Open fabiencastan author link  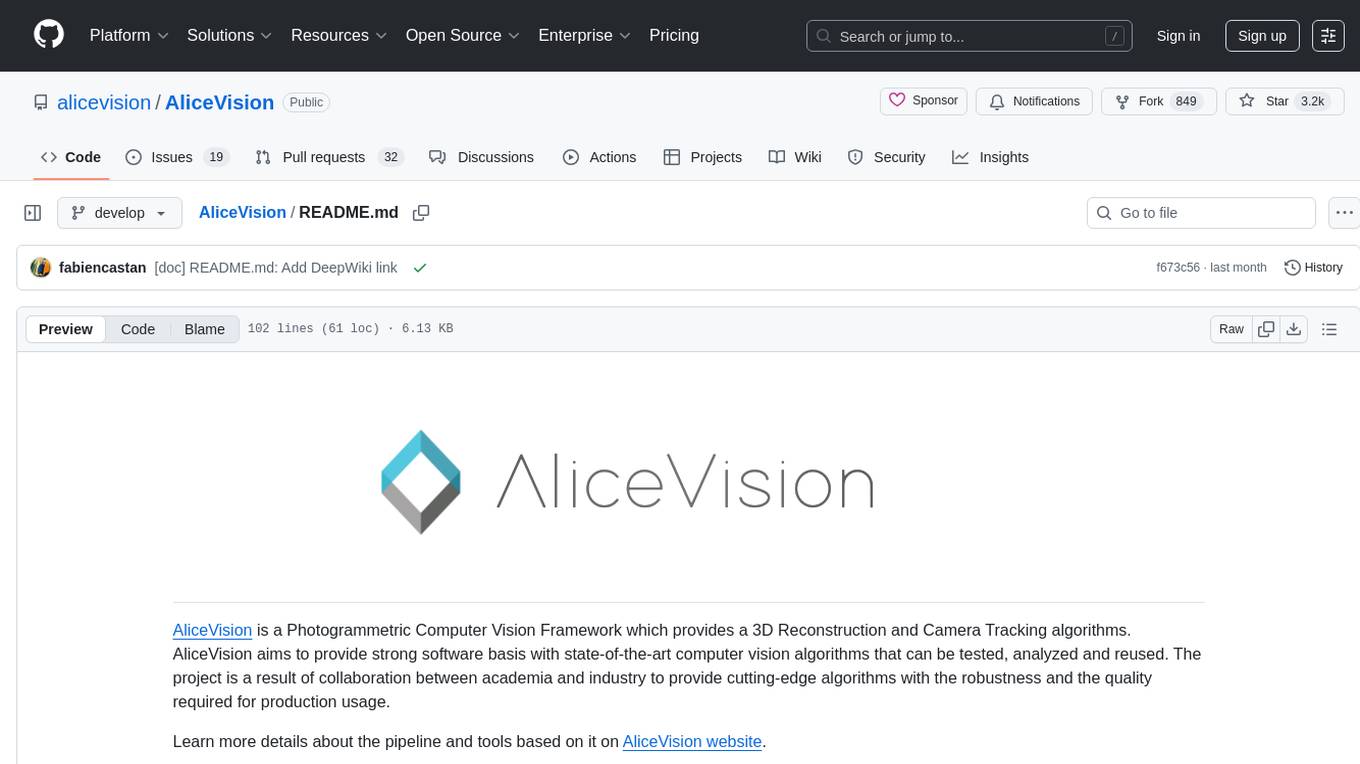102,268
